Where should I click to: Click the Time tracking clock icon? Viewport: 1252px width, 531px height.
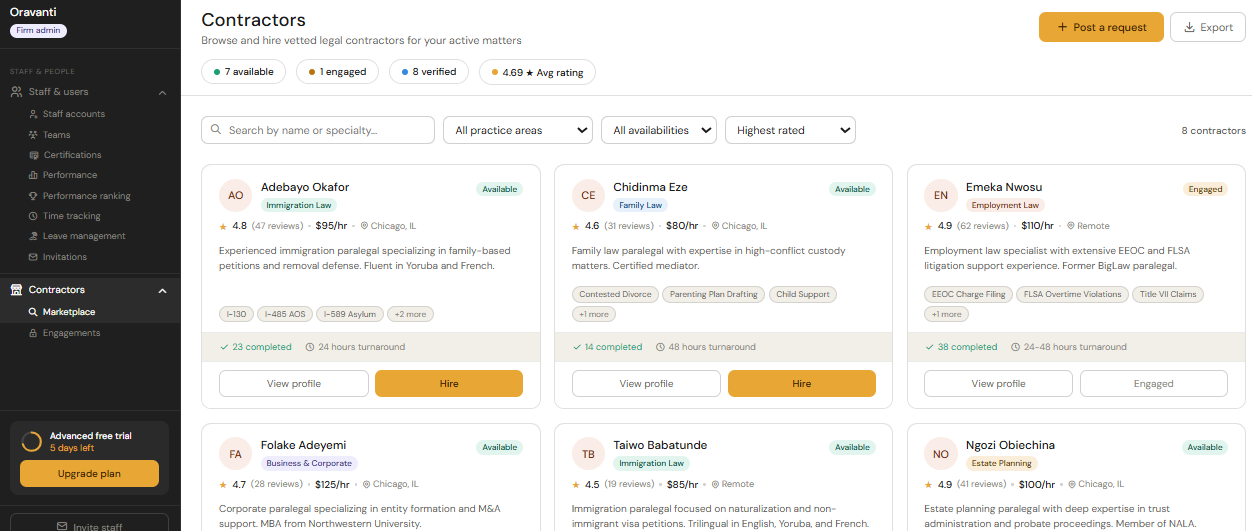click(x=33, y=216)
